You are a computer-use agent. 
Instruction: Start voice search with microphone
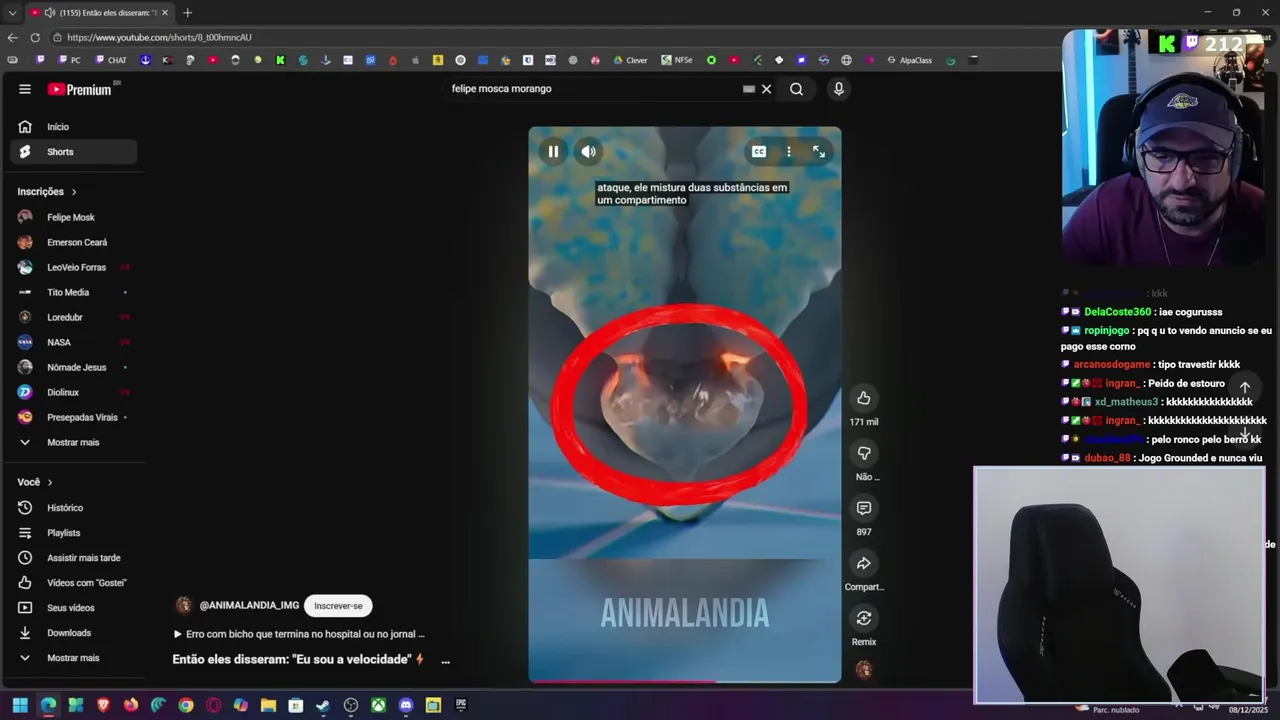839,89
